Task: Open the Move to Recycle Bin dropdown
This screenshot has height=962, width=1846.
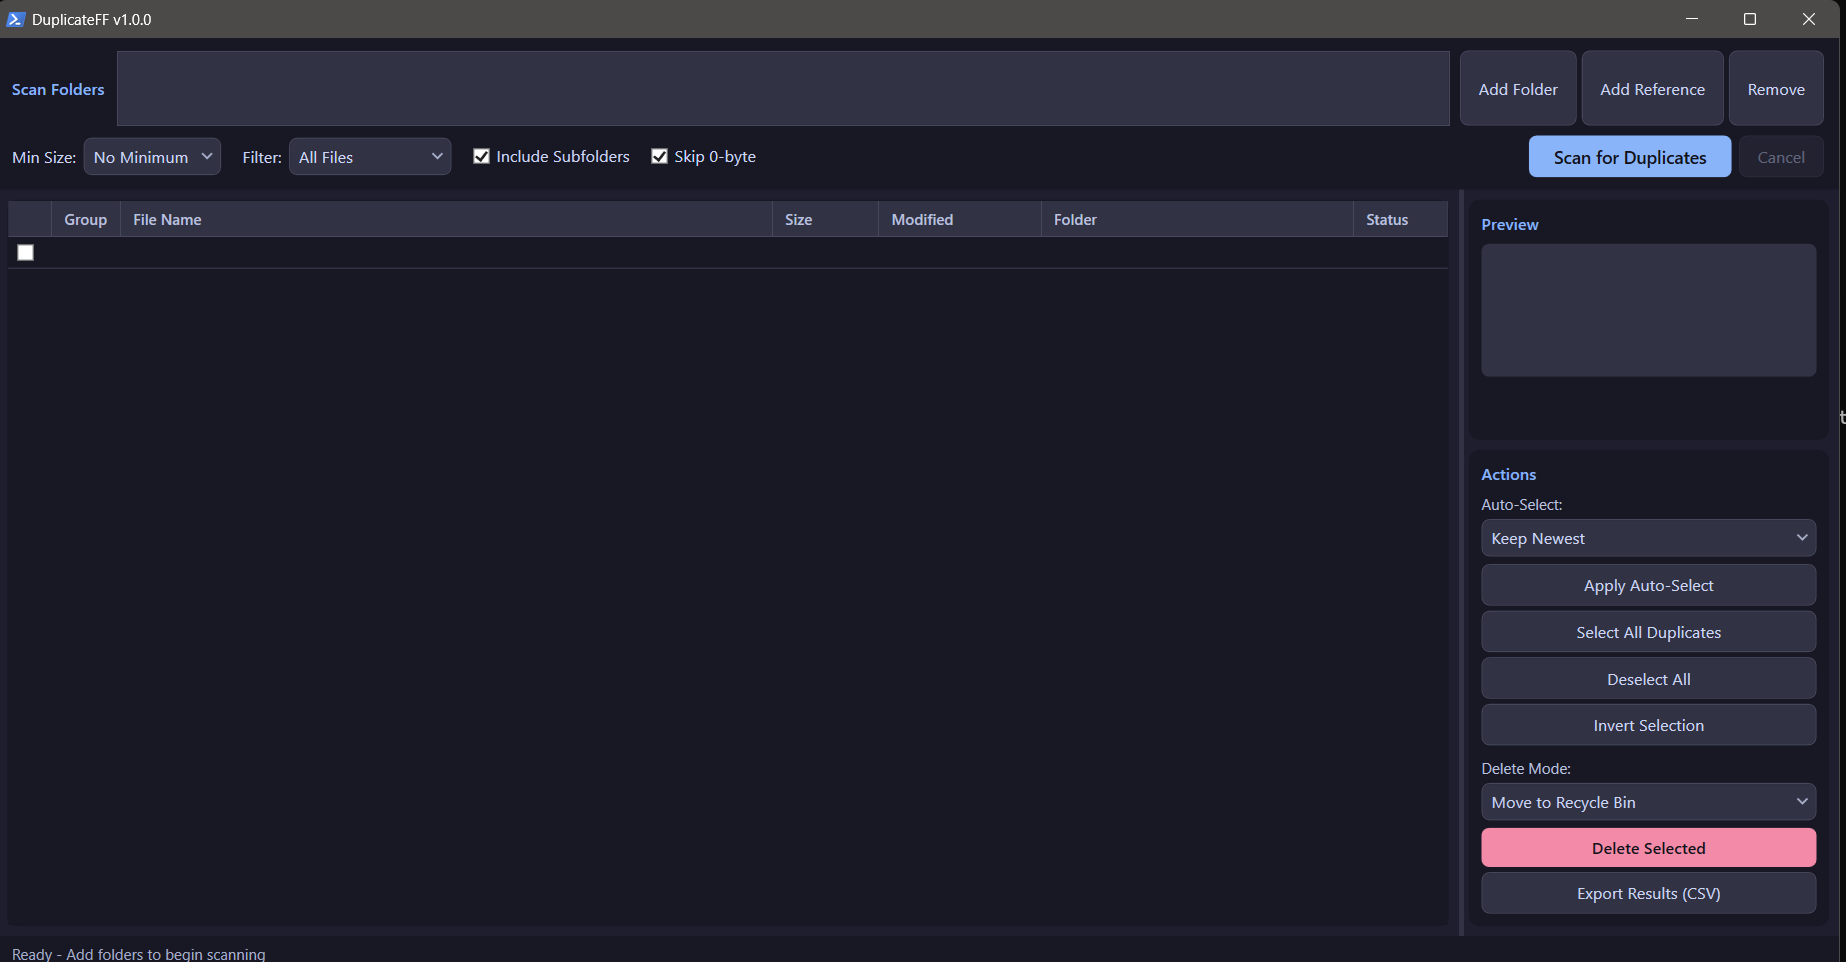Action: pos(1648,801)
